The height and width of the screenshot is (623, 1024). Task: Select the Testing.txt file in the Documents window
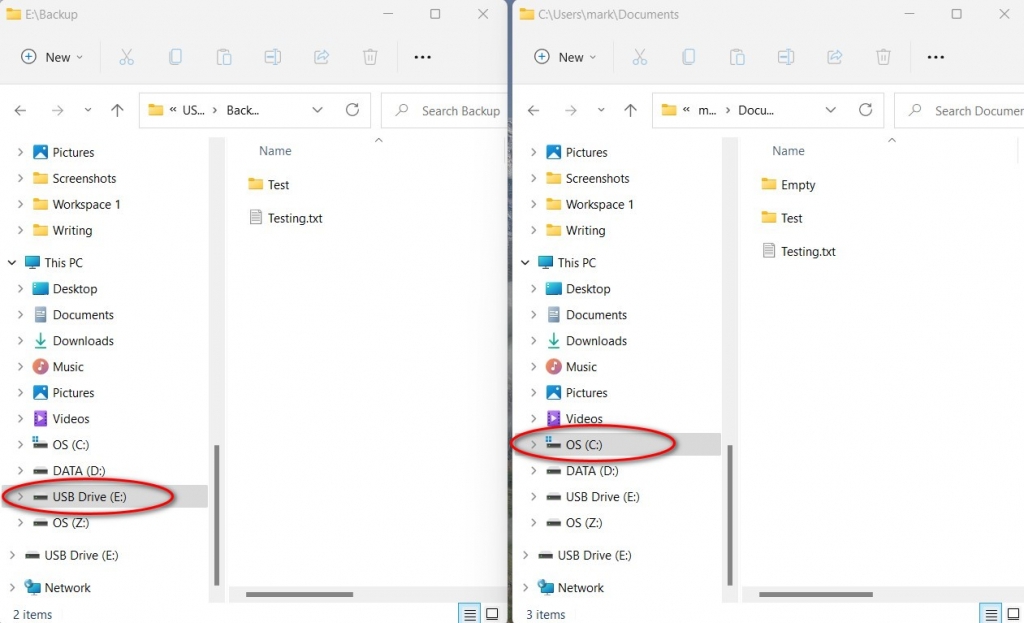click(x=806, y=251)
